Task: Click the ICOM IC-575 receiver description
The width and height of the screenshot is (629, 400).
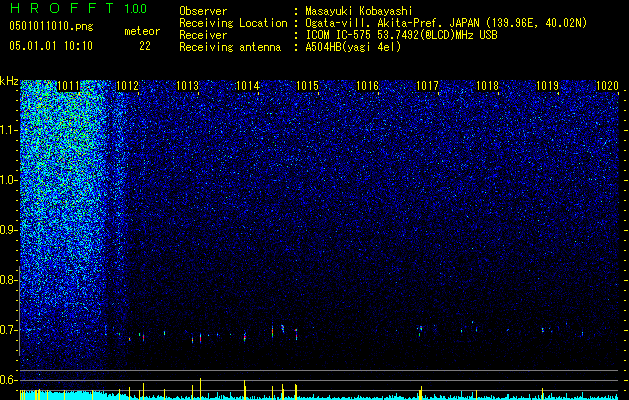Action: tap(402, 35)
